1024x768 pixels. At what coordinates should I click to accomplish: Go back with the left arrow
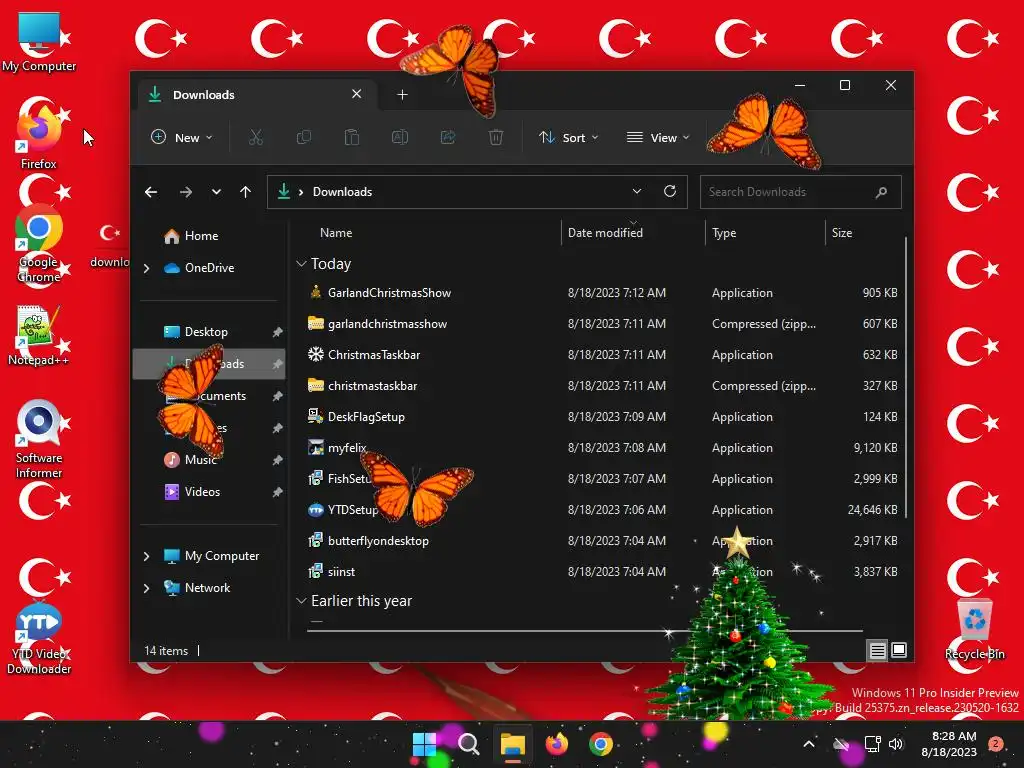point(151,192)
